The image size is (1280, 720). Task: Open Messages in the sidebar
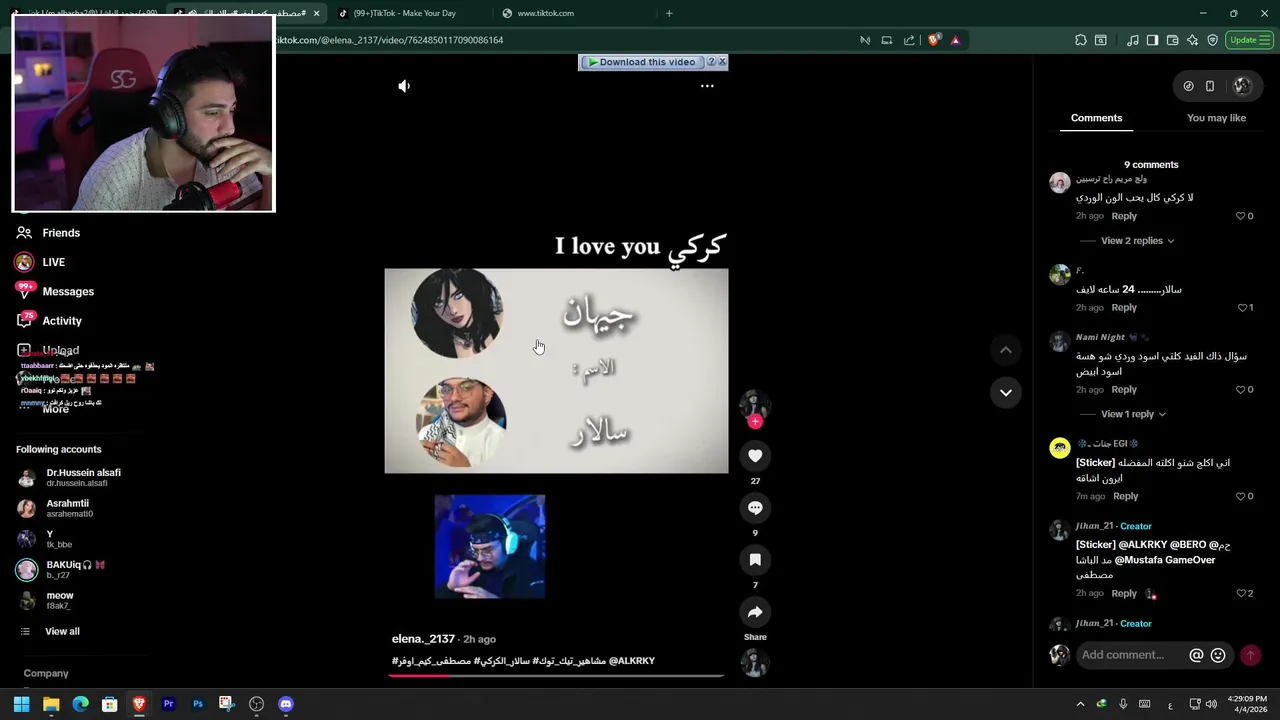coord(68,292)
